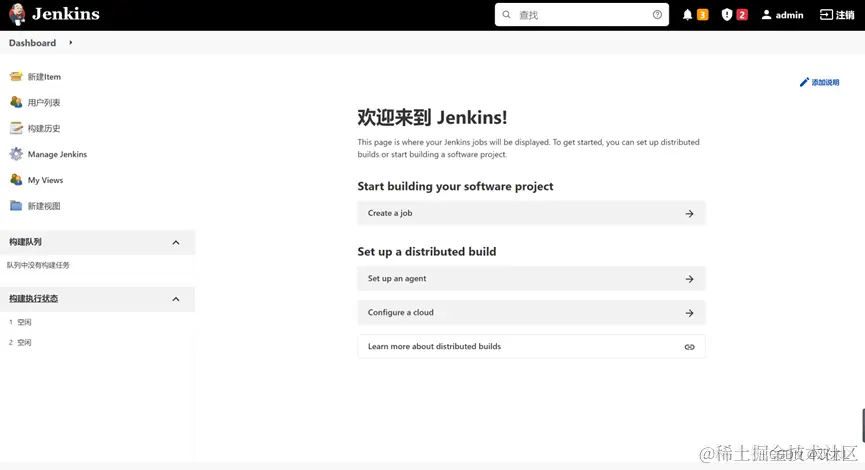Image resolution: width=865 pixels, height=470 pixels.
Task: Click the logout door-arrow icon
Action: 826,15
